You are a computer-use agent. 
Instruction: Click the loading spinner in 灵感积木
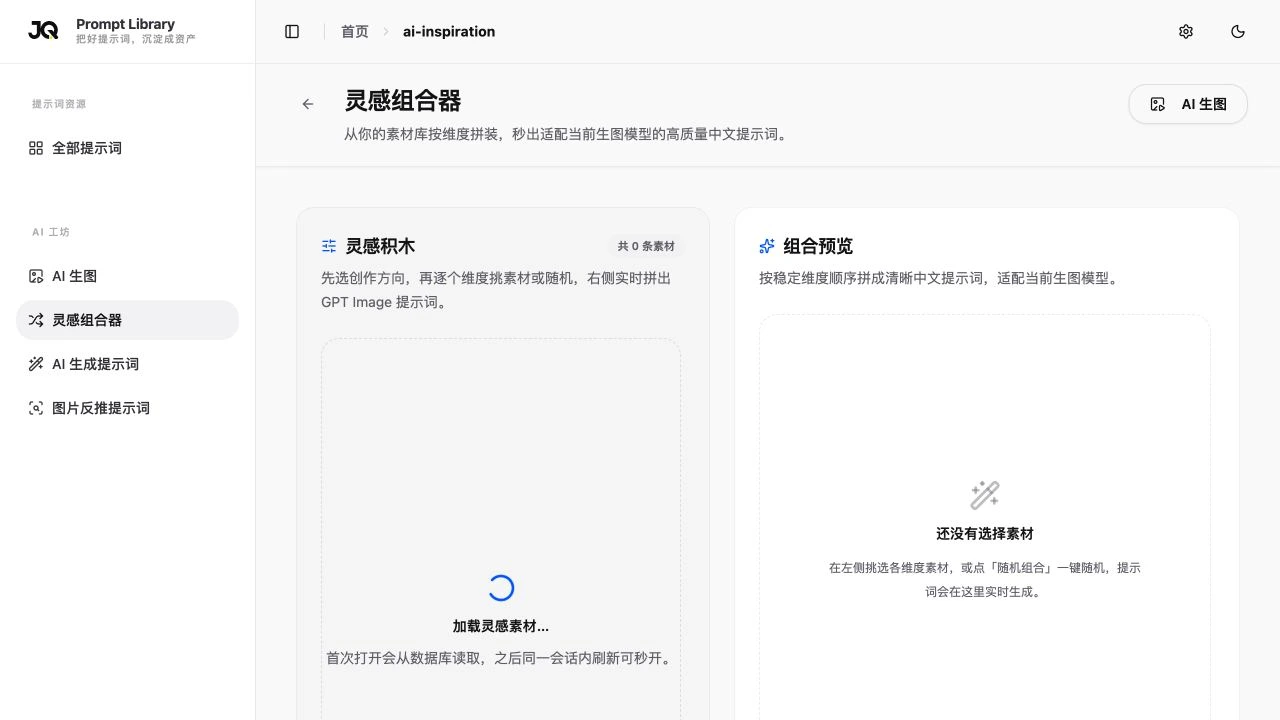501,588
